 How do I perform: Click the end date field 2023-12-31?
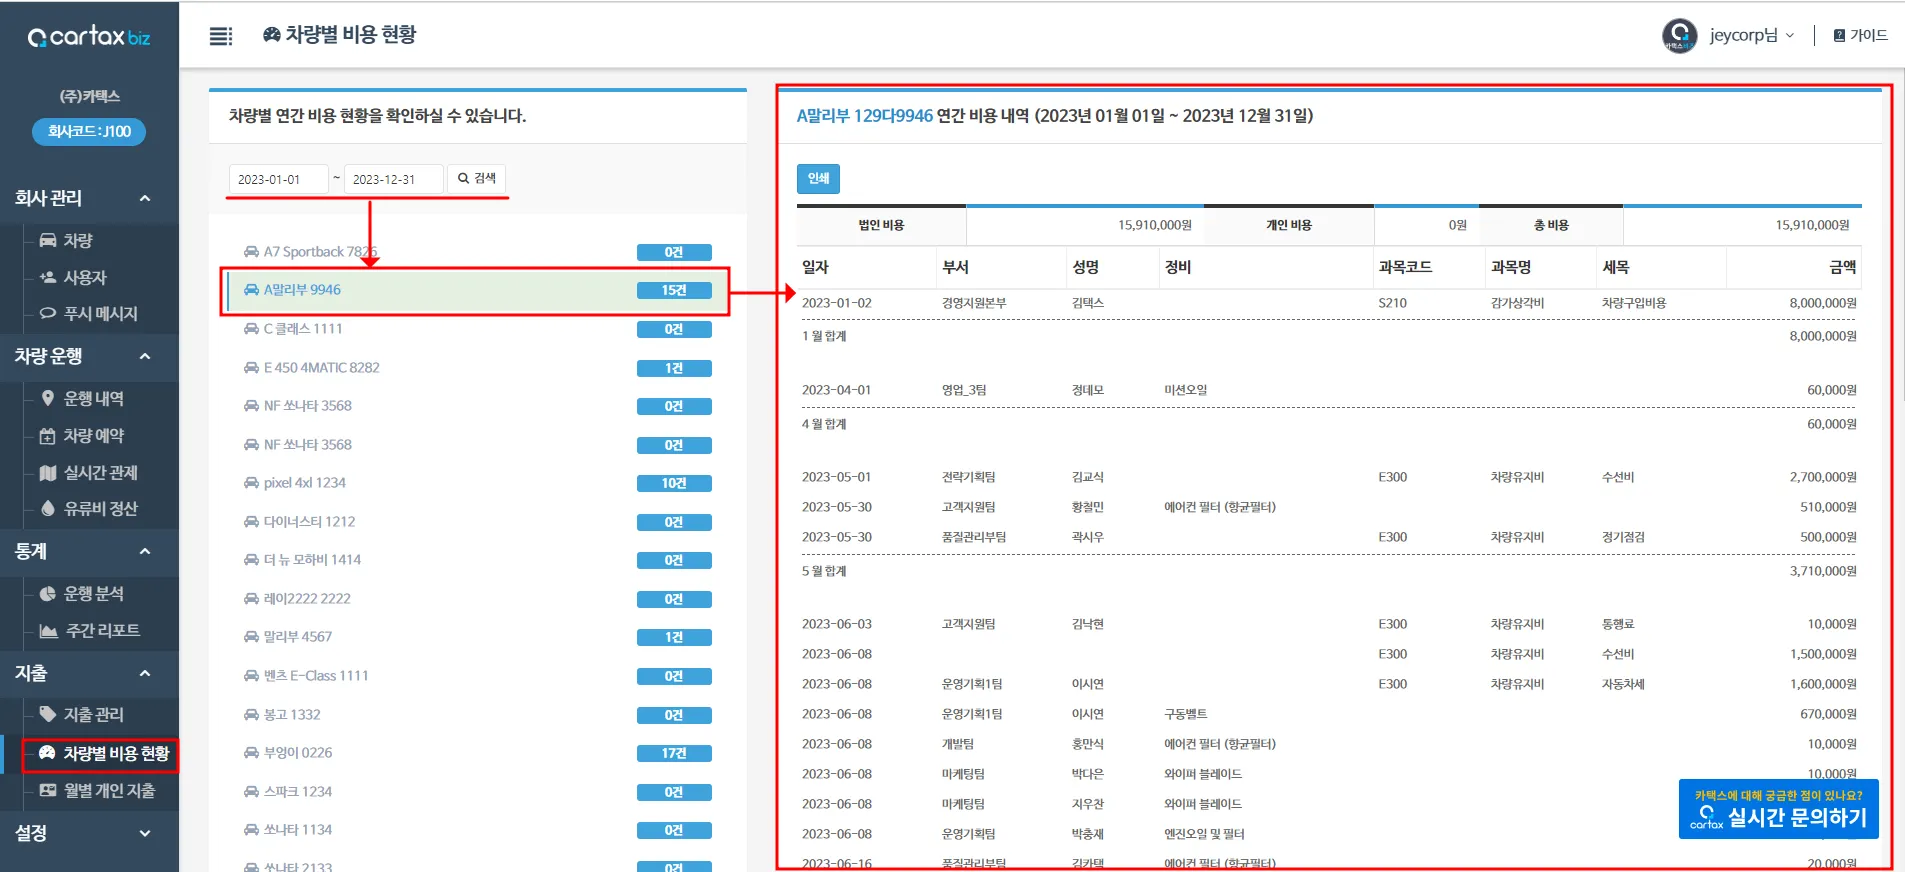[393, 179]
